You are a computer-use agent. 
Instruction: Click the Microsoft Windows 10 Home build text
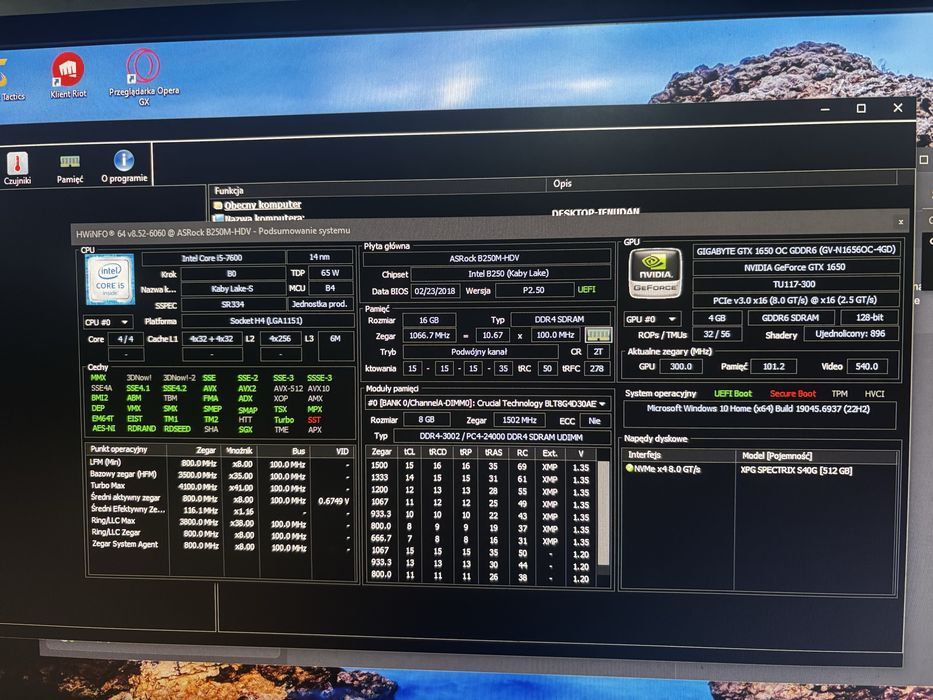pyautogui.click(x=757, y=409)
